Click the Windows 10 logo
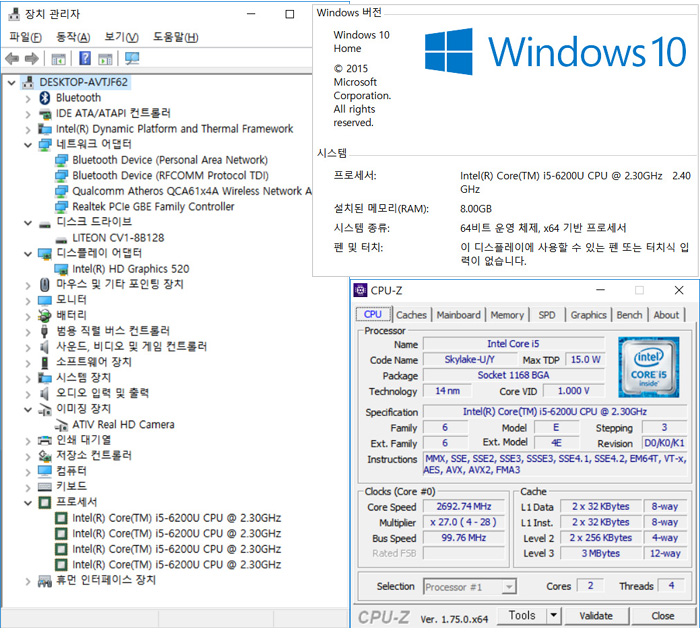Image resolution: width=700 pixels, height=632 pixels. (x=555, y=52)
